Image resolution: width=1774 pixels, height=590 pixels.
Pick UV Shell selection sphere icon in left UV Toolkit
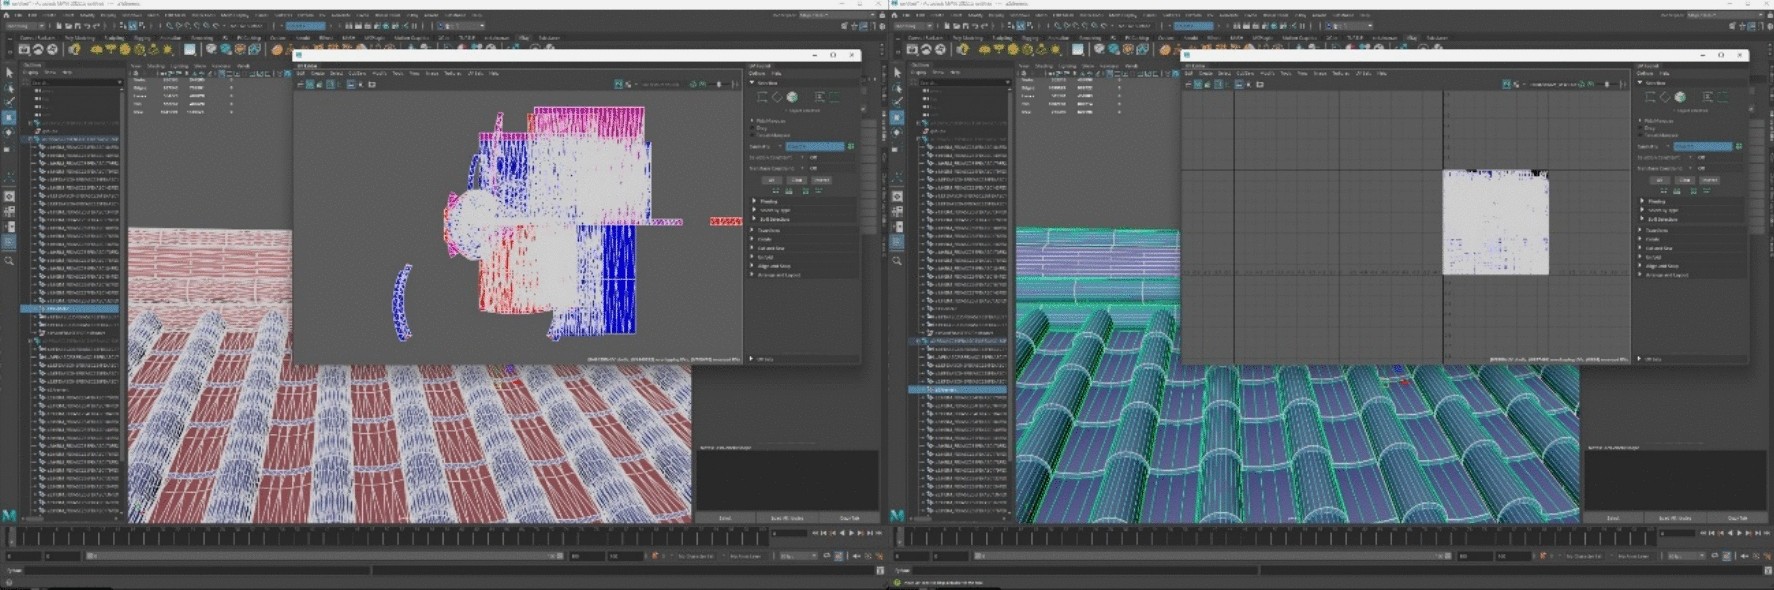pos(792,97)
